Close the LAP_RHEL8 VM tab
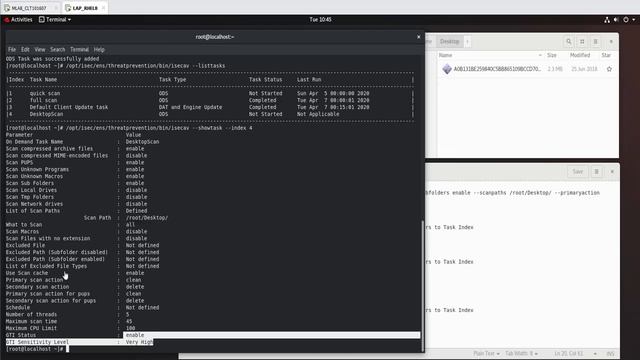This screenshot has height=360, width=640. click(x=104, y=8)
